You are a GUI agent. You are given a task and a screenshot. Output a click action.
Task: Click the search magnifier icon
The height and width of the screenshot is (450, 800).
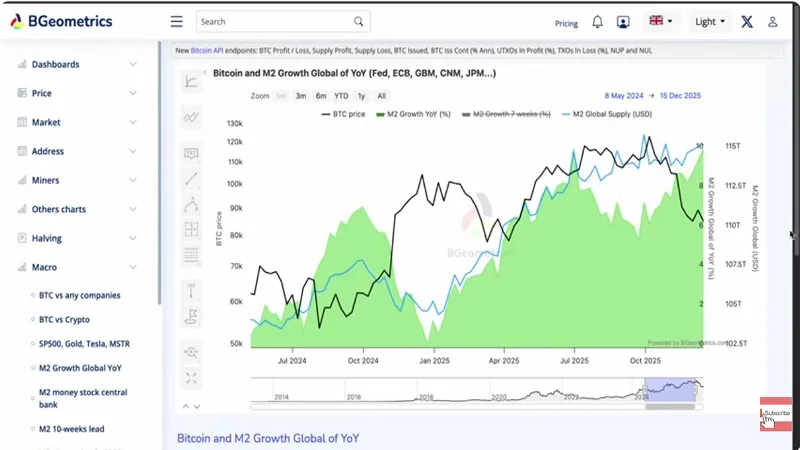pyautogui.click(x=359, y=21)
